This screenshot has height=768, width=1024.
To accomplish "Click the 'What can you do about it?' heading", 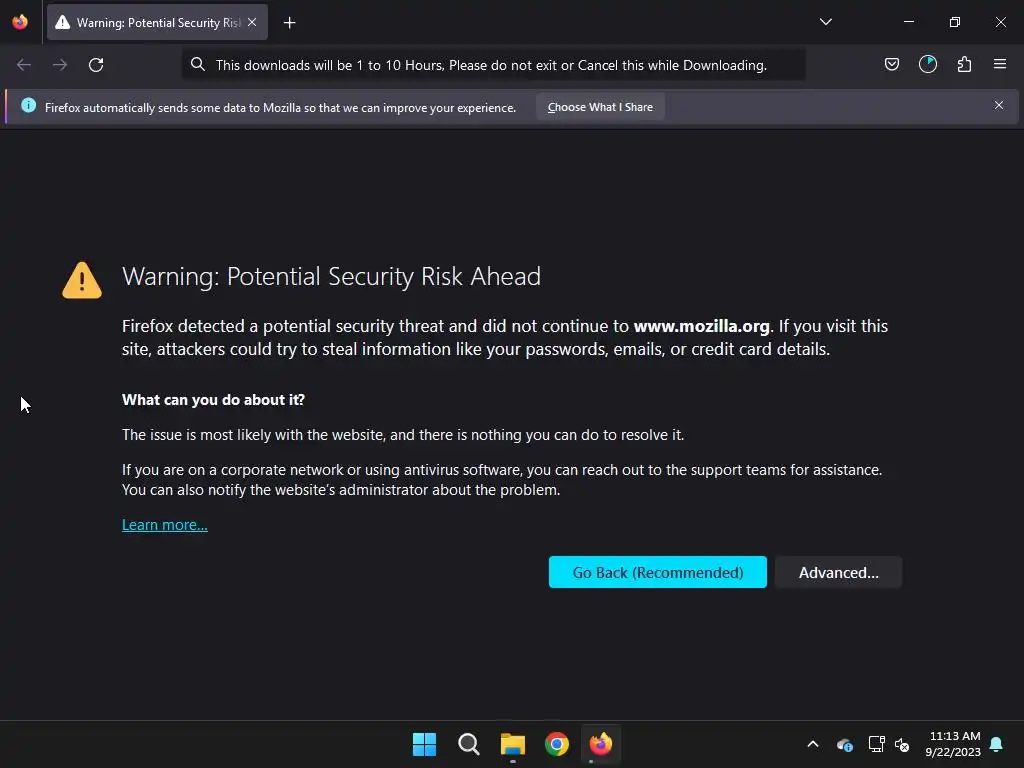I will [x=213, y=400].
